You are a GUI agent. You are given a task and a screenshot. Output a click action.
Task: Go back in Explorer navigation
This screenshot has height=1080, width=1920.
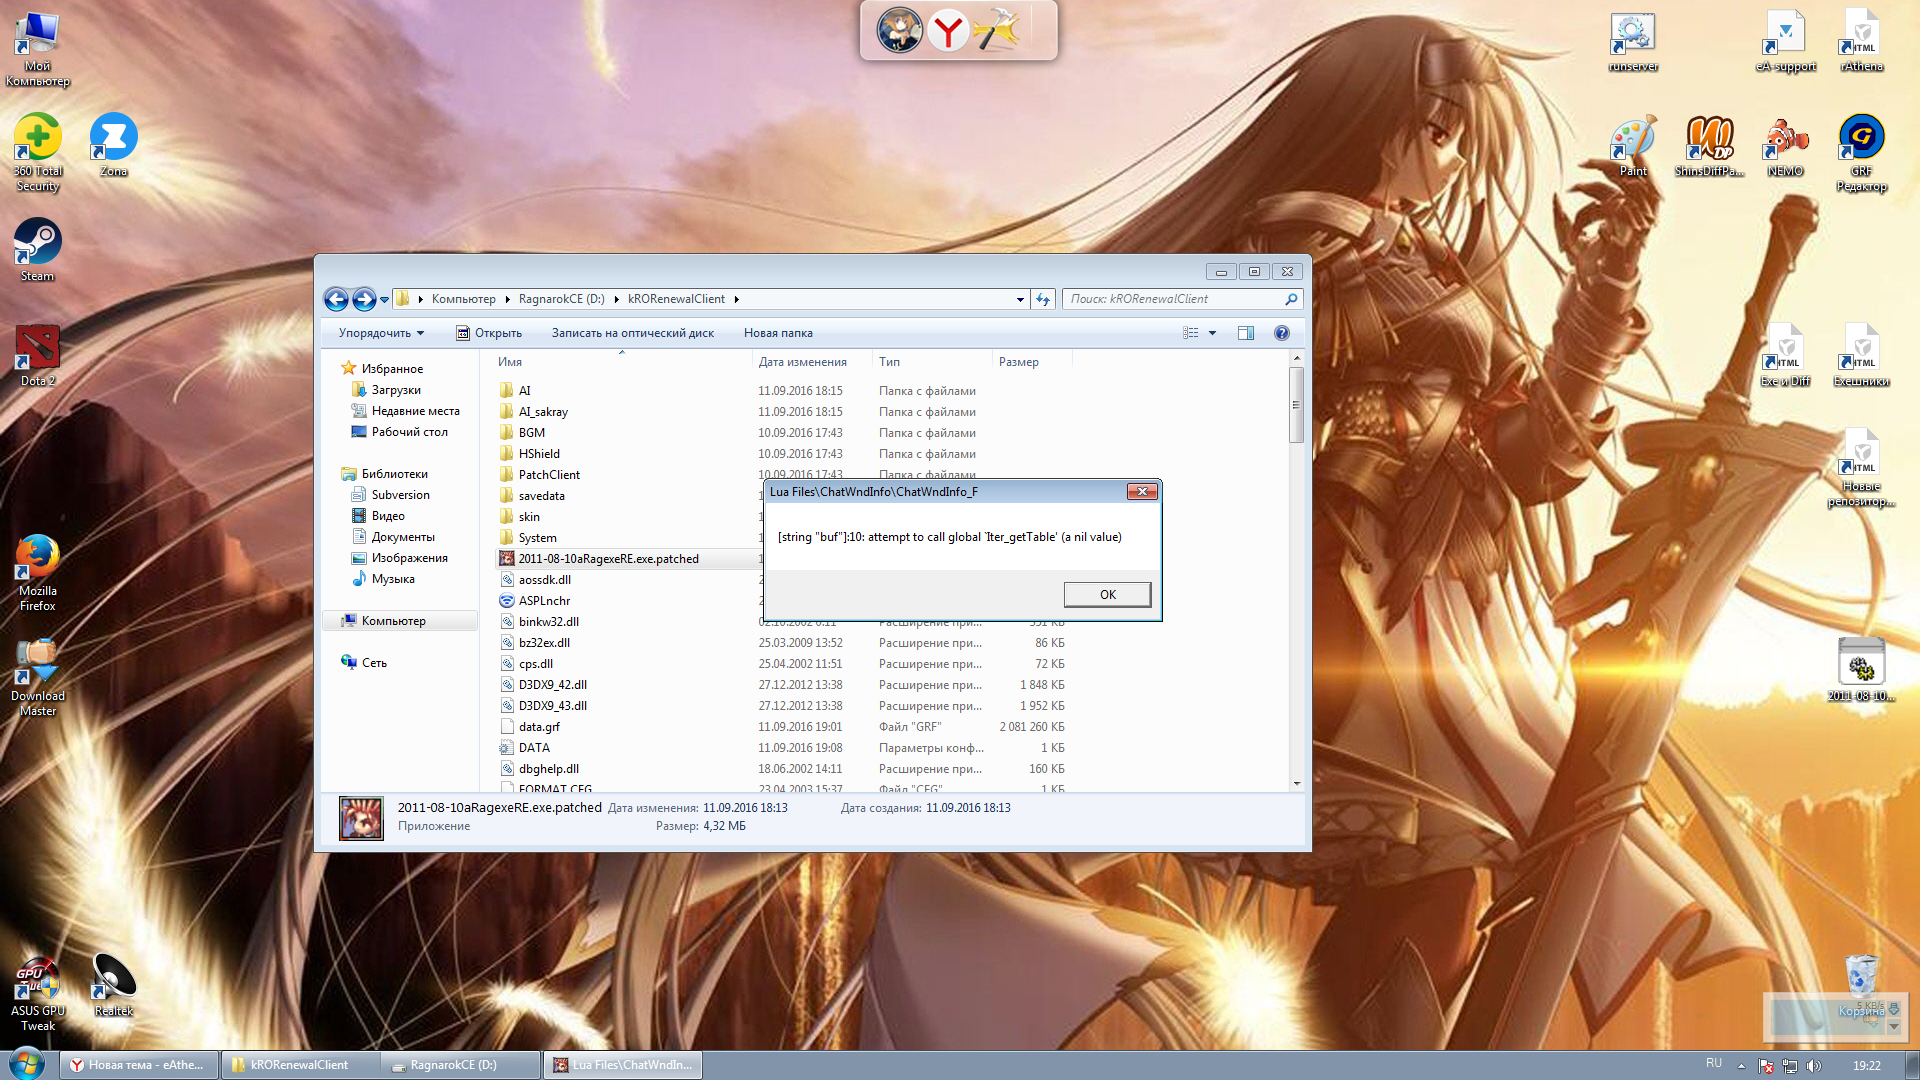(336, 299)
